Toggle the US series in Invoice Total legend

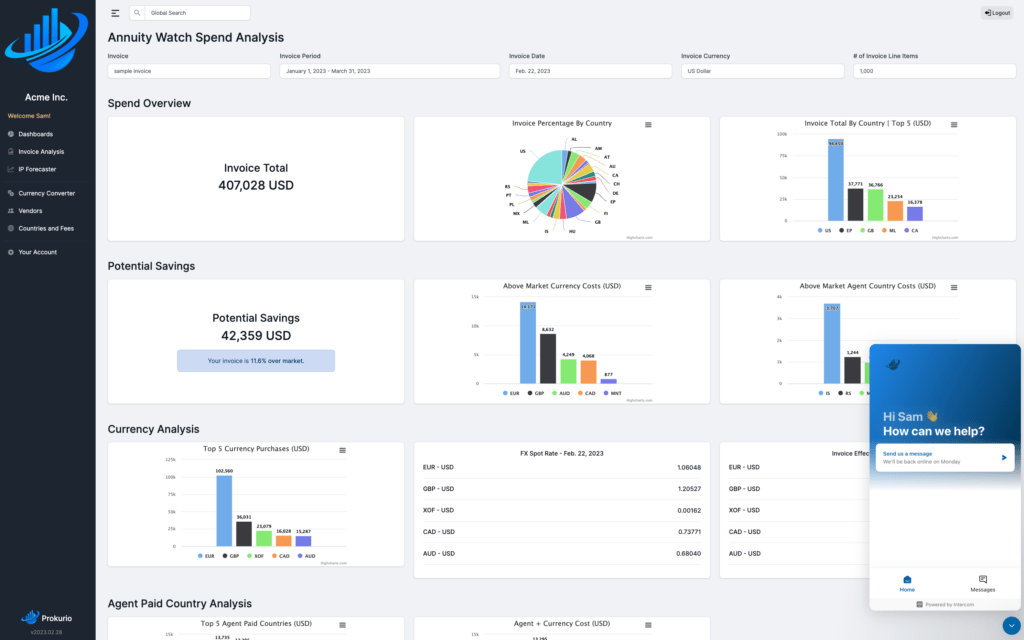tap(824, 231)
